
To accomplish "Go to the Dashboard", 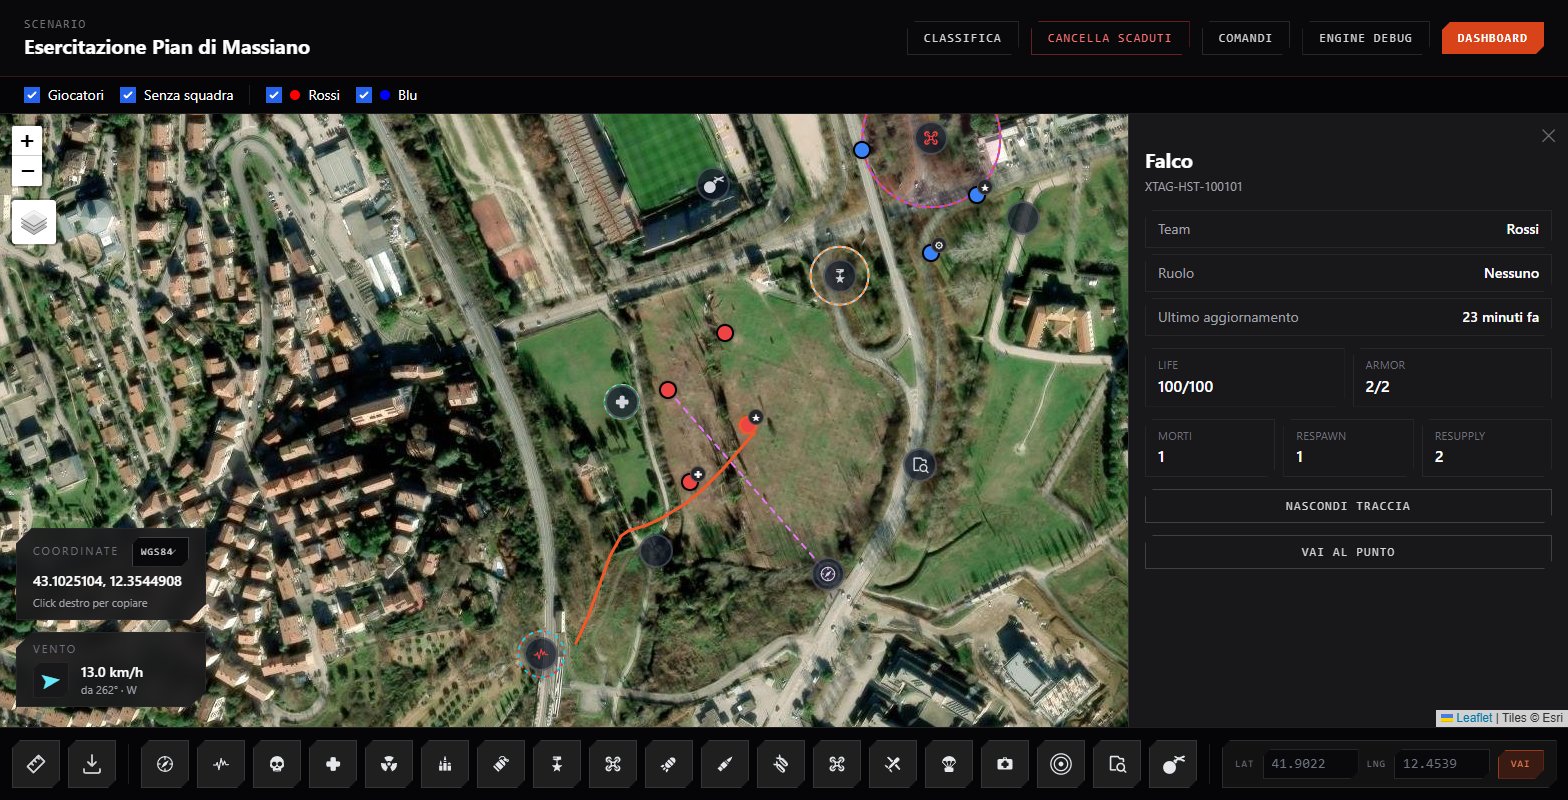I will [1492, 38].
